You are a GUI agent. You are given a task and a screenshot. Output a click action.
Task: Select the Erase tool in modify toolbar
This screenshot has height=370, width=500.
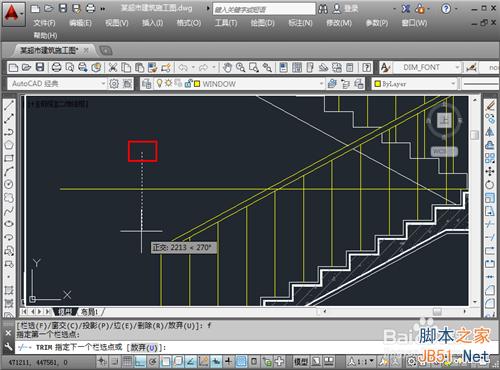click(490, 106)
